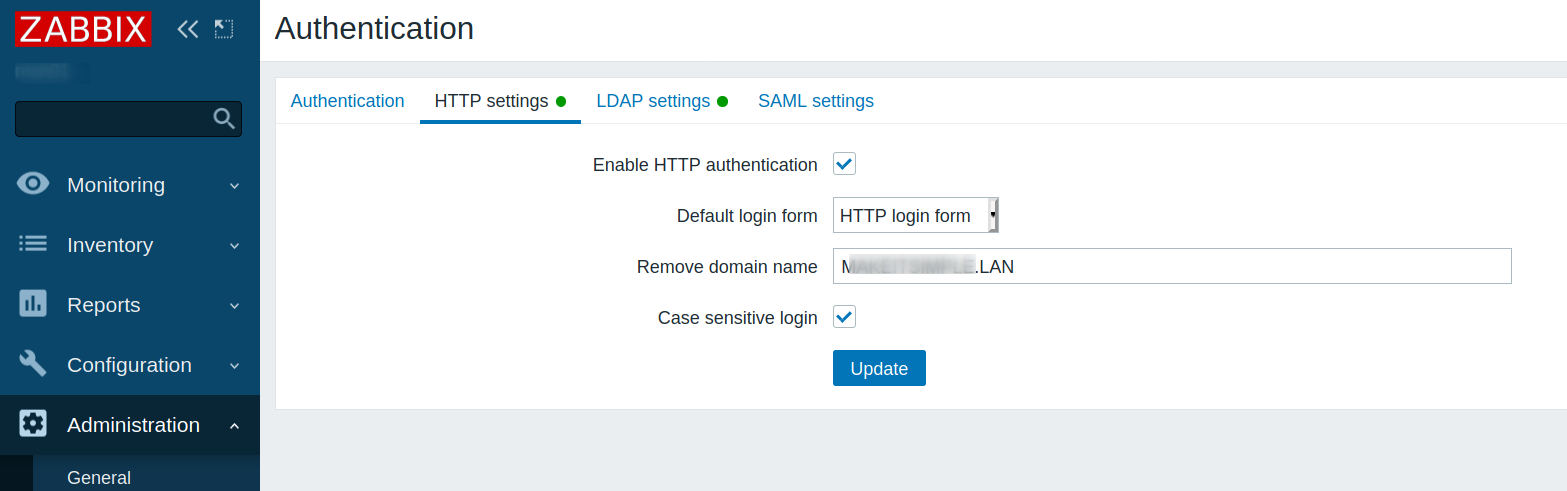Open Monitoring via the eye icon
This screenshot has height=491, width=1567.
[33, 184]
